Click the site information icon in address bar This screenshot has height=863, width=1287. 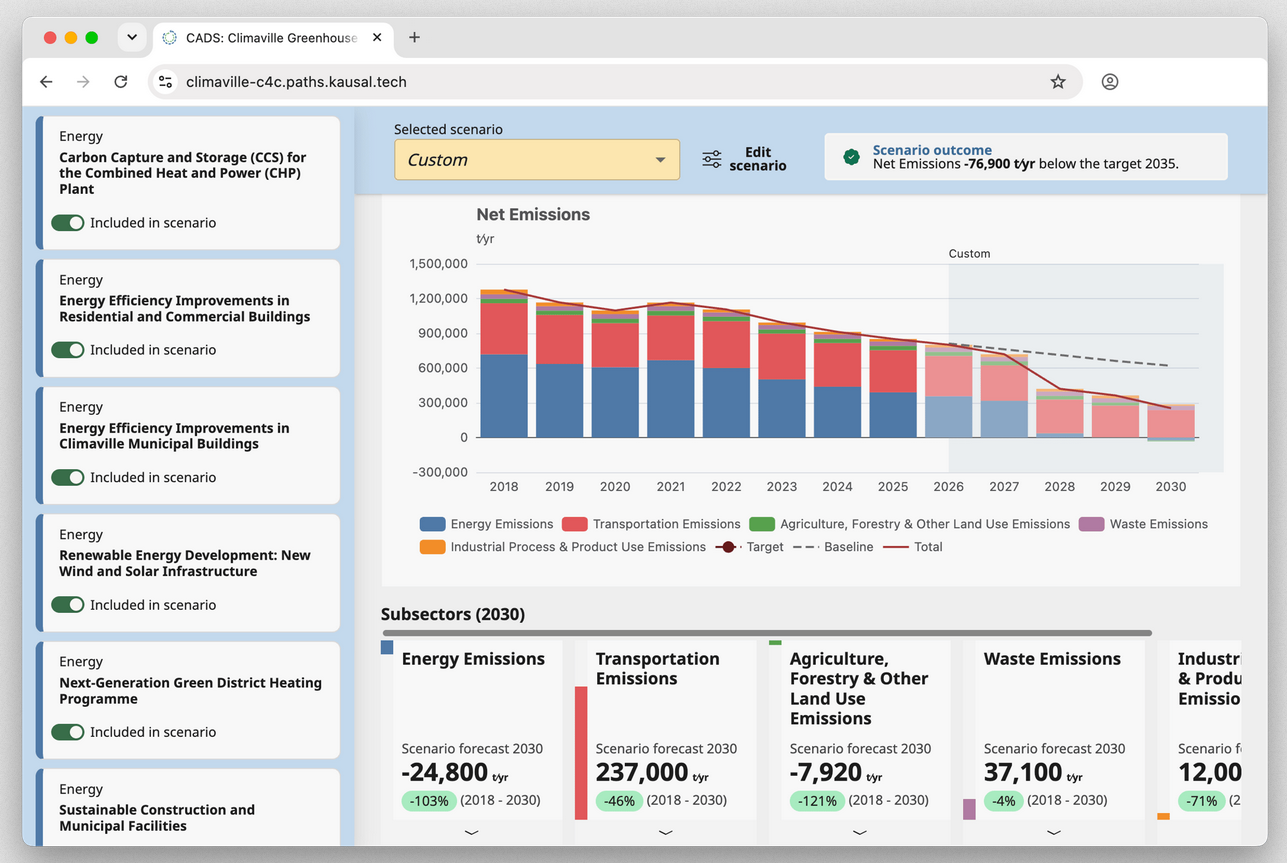pyautogui.click(x=166, y=82)
